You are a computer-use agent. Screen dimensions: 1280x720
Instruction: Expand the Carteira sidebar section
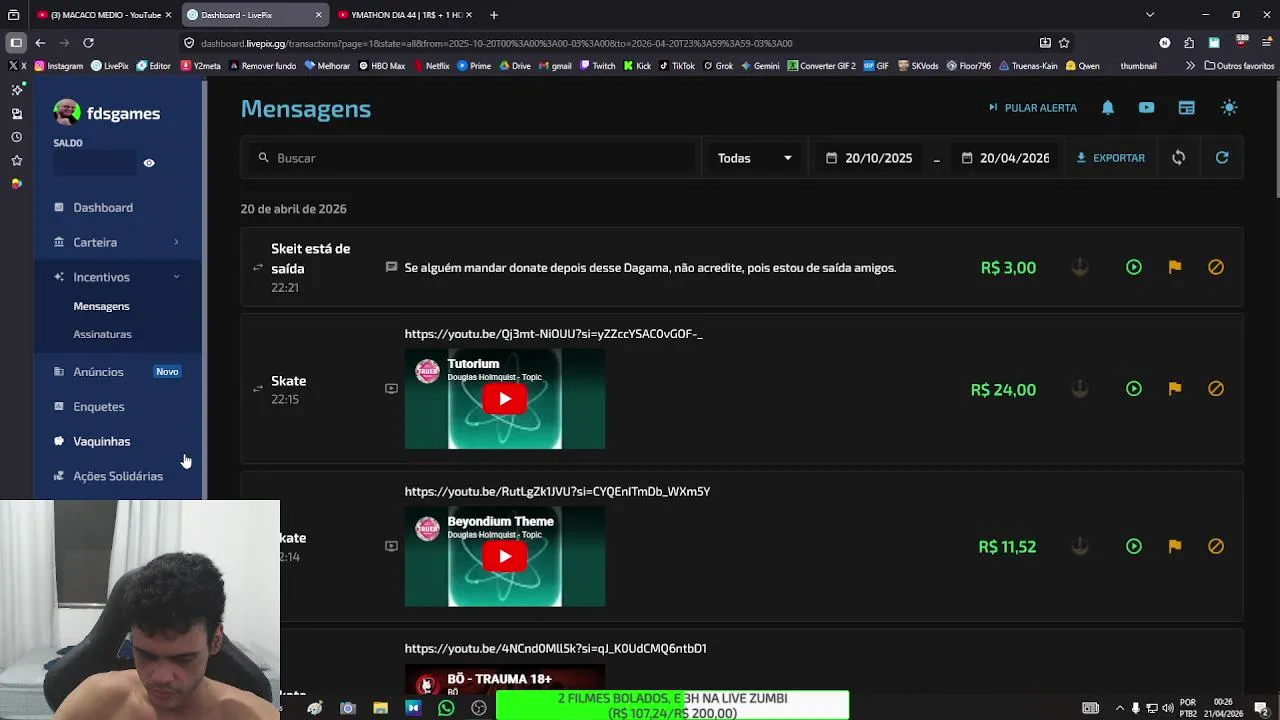pyautogui.click(x=117, y=243)
